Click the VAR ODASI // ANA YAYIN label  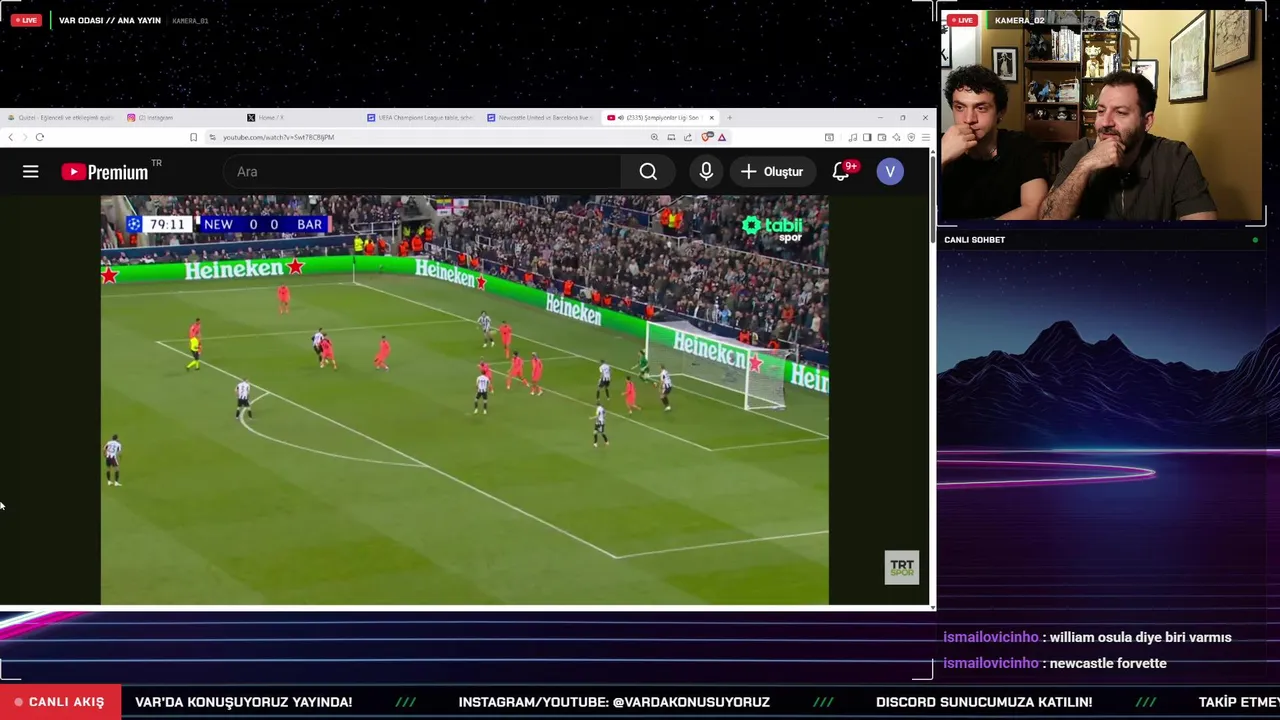(x=110, y=20)
